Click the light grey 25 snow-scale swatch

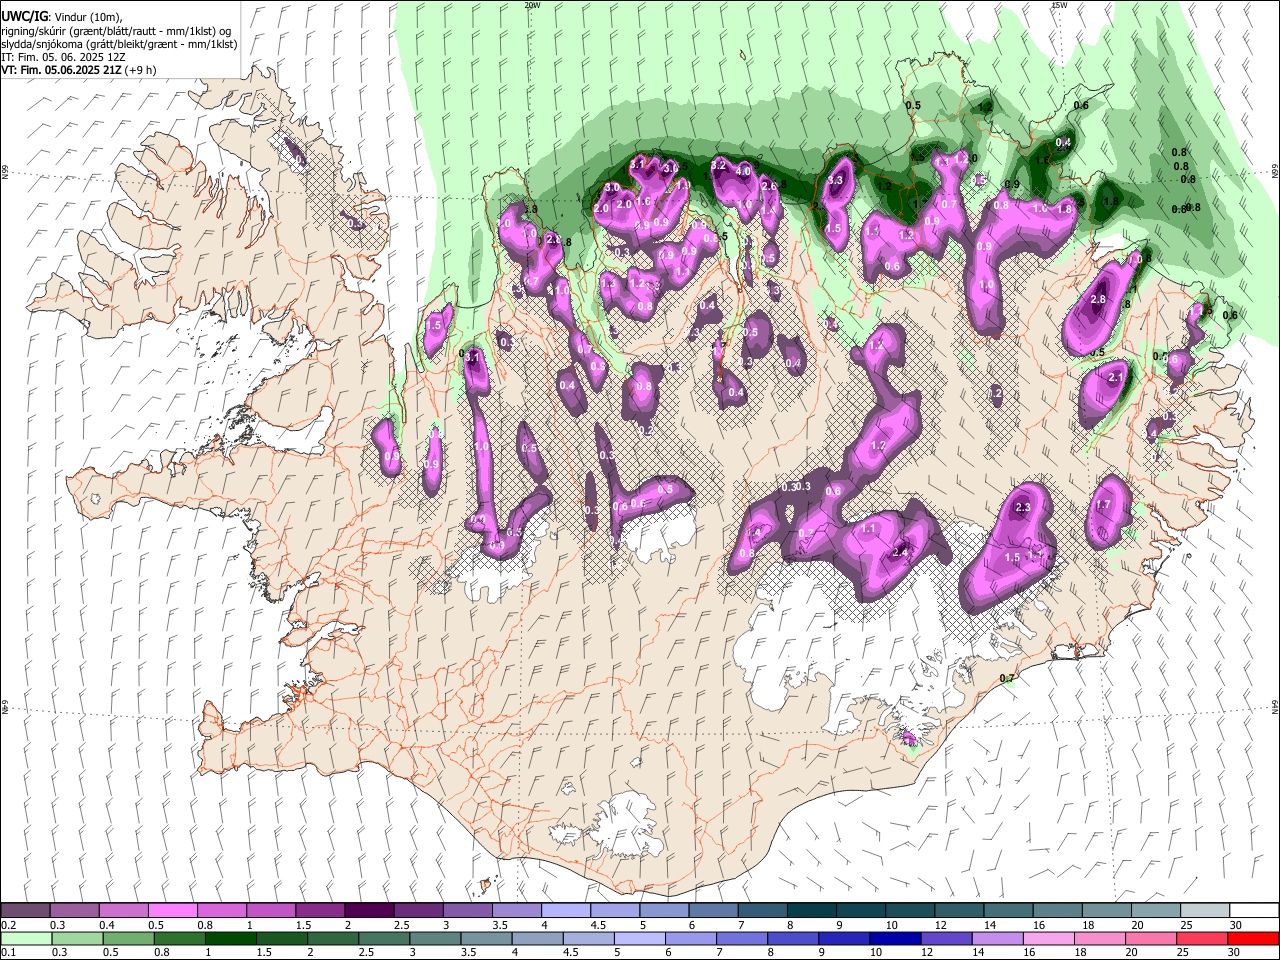1204,910
